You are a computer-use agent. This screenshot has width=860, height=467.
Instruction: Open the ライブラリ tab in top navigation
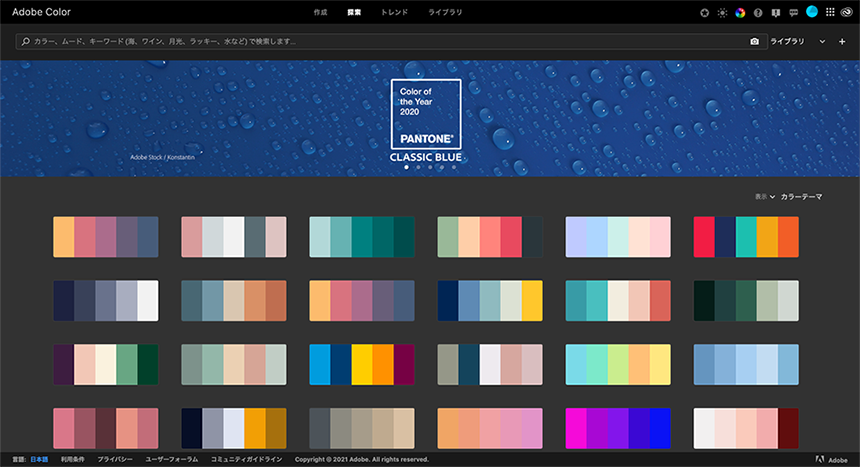point(445,12)
